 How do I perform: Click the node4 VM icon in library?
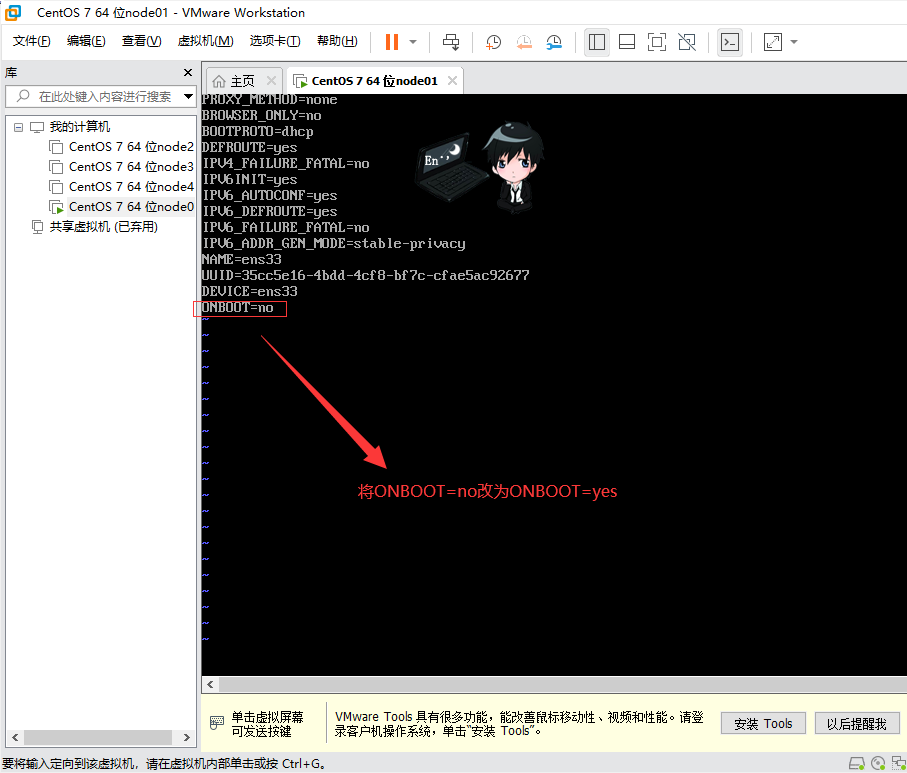click(56, 187)
